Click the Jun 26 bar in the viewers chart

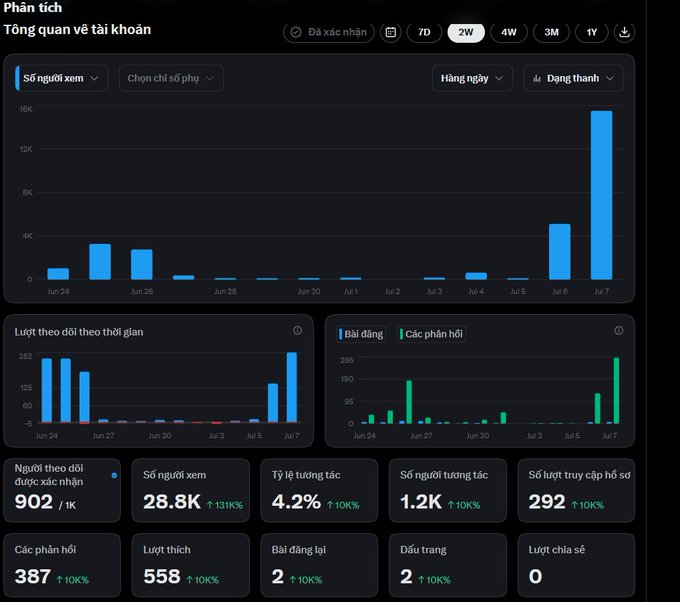click(142, 264)
